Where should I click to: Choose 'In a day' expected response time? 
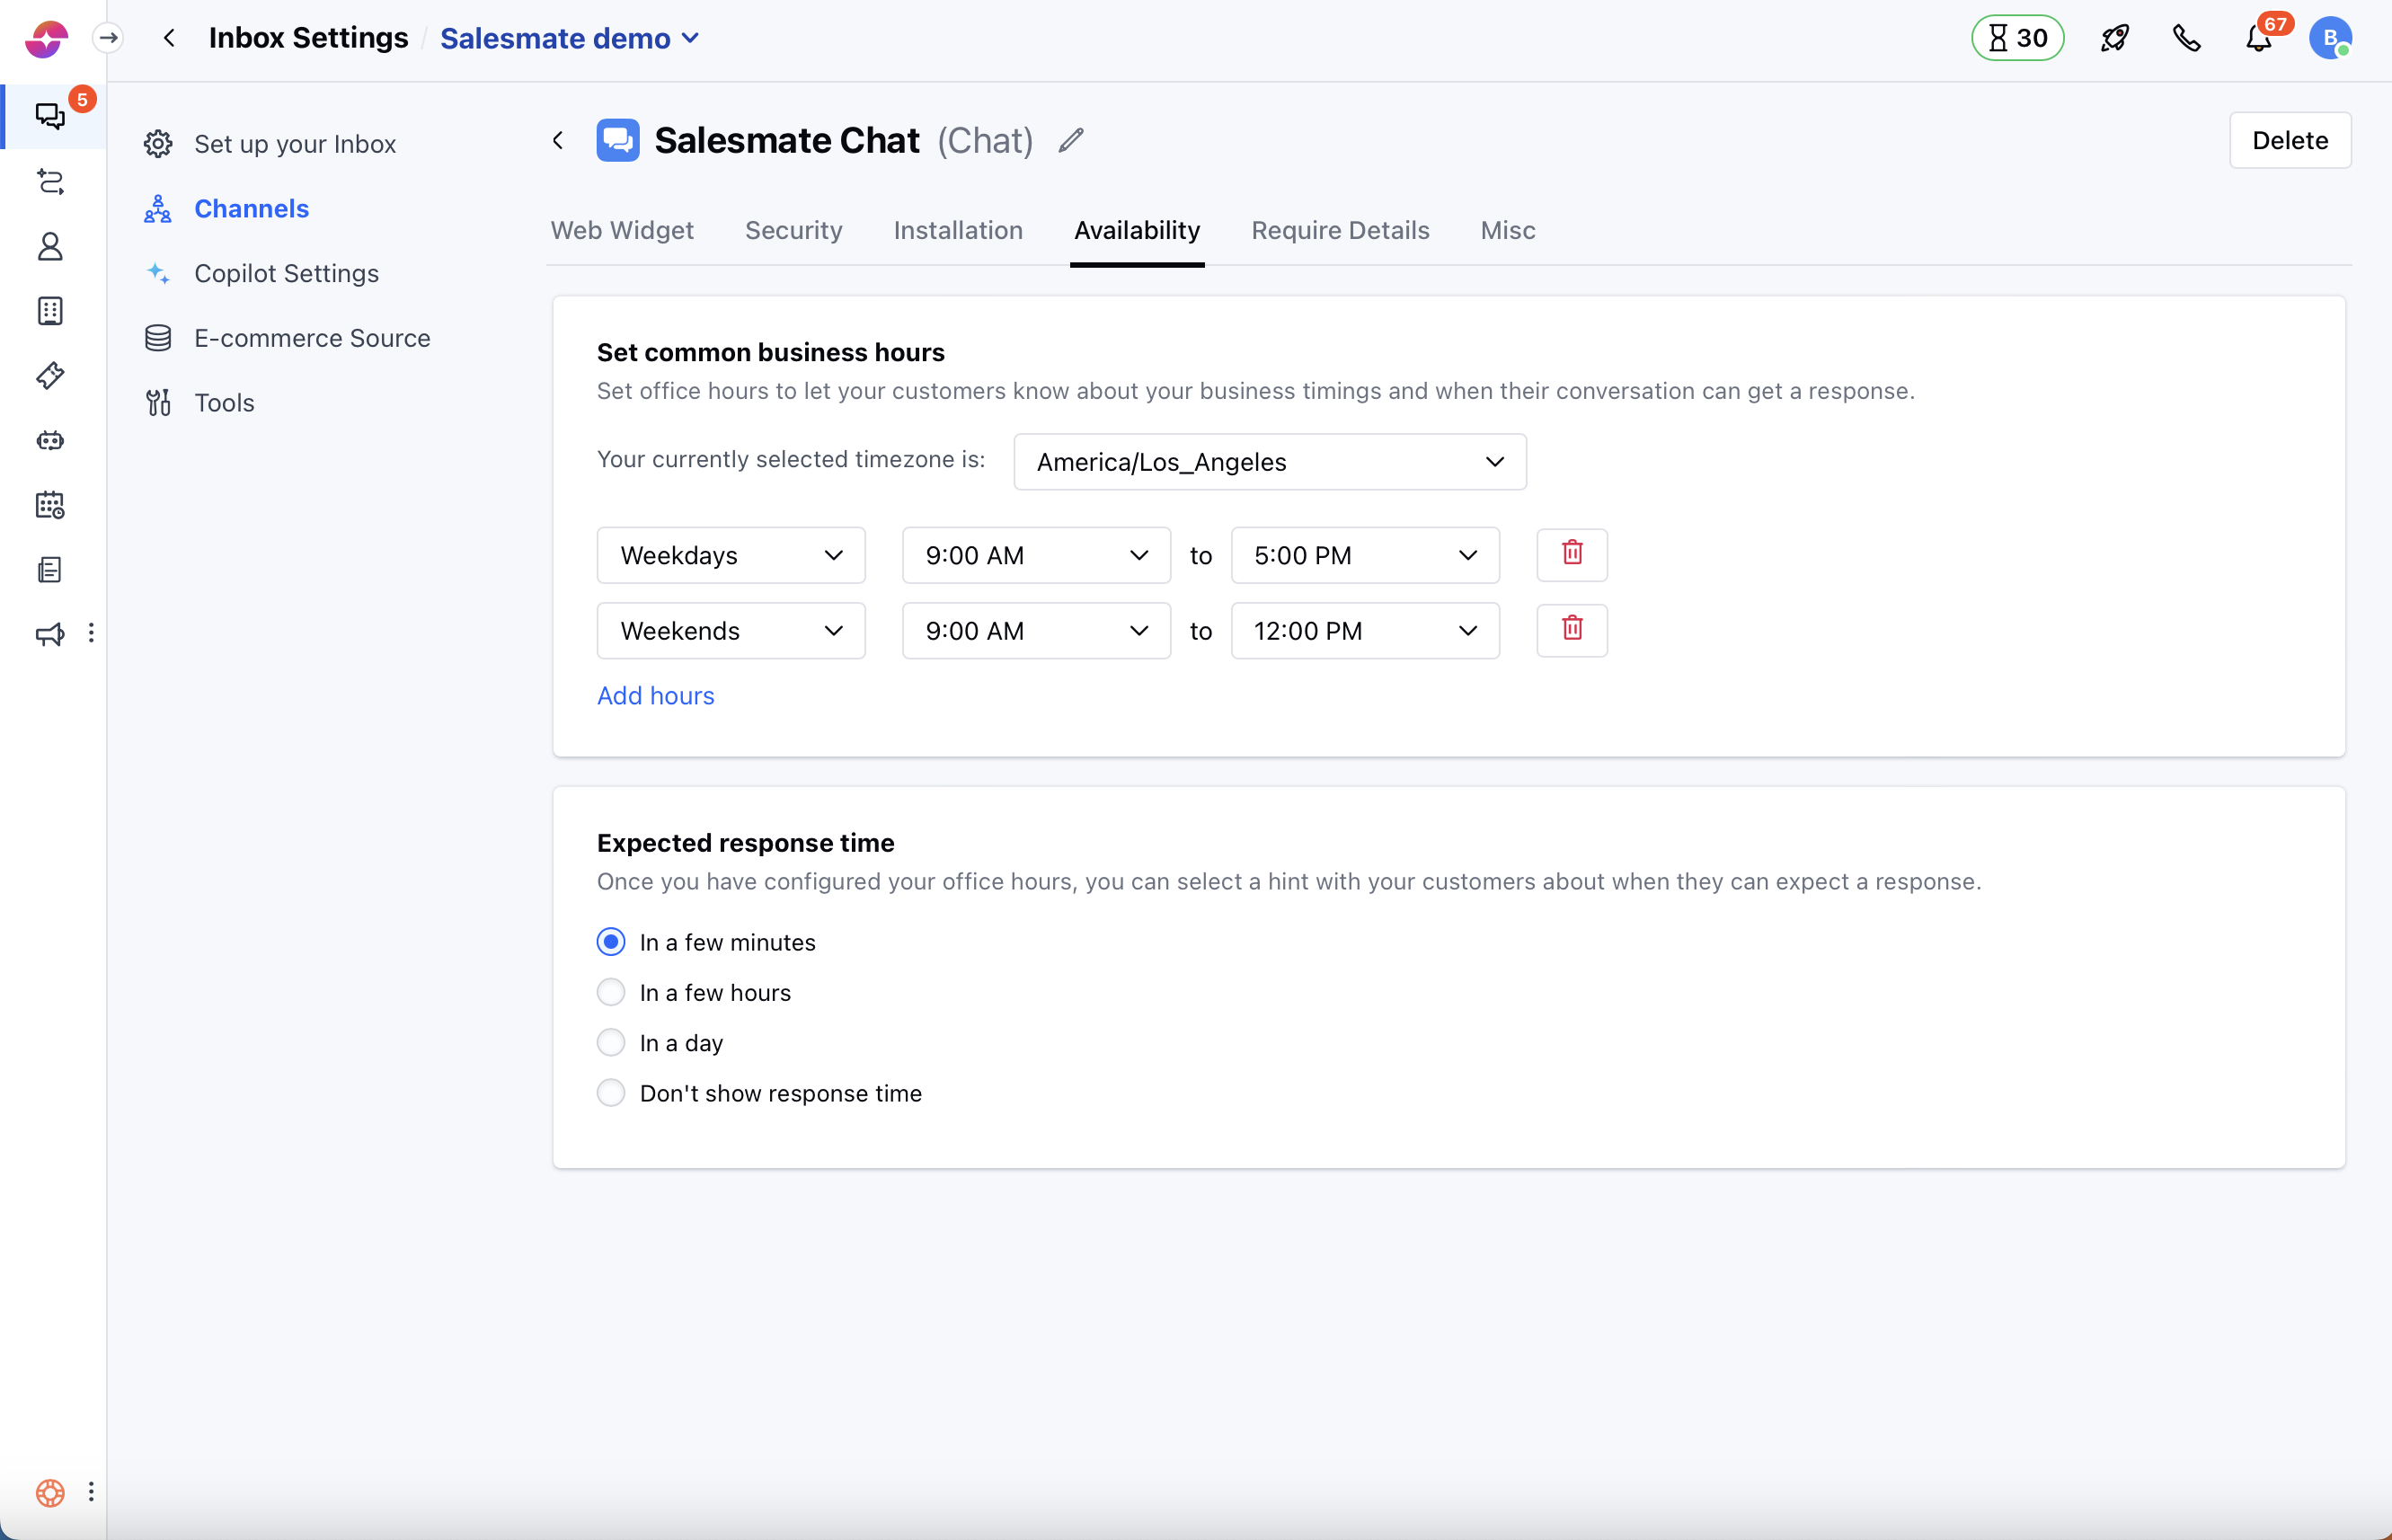tap(611, 1042)
